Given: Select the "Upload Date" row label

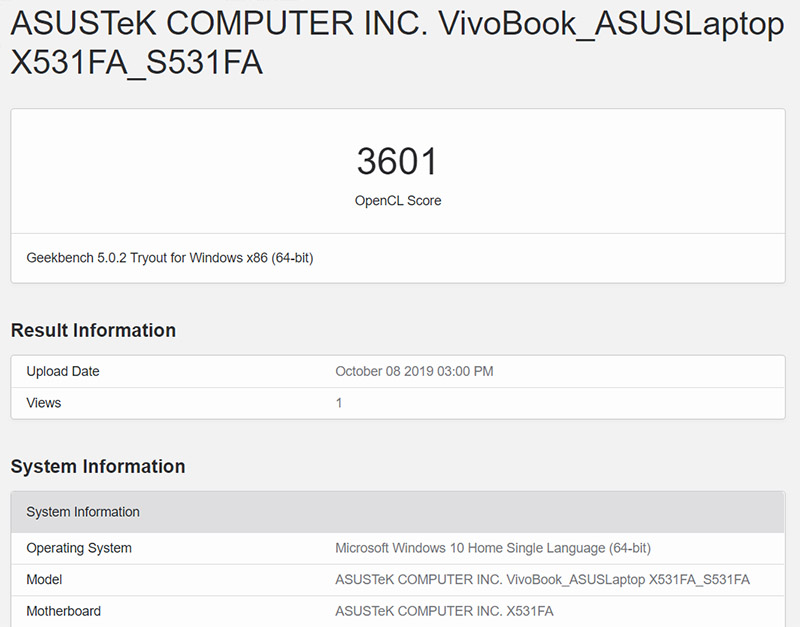Looking at the screenshot, I should coord(63,371).
